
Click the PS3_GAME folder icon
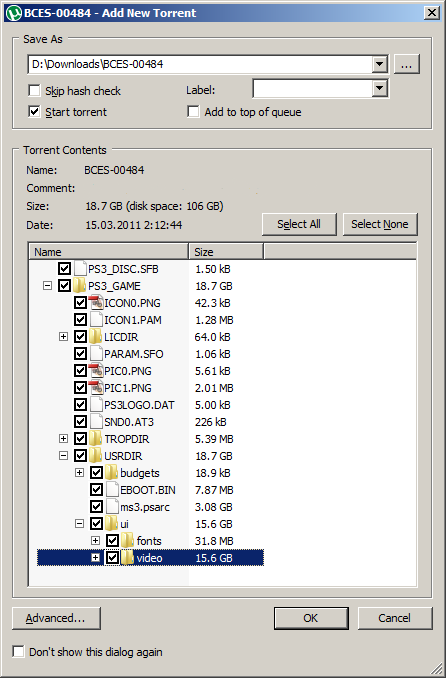79,286
